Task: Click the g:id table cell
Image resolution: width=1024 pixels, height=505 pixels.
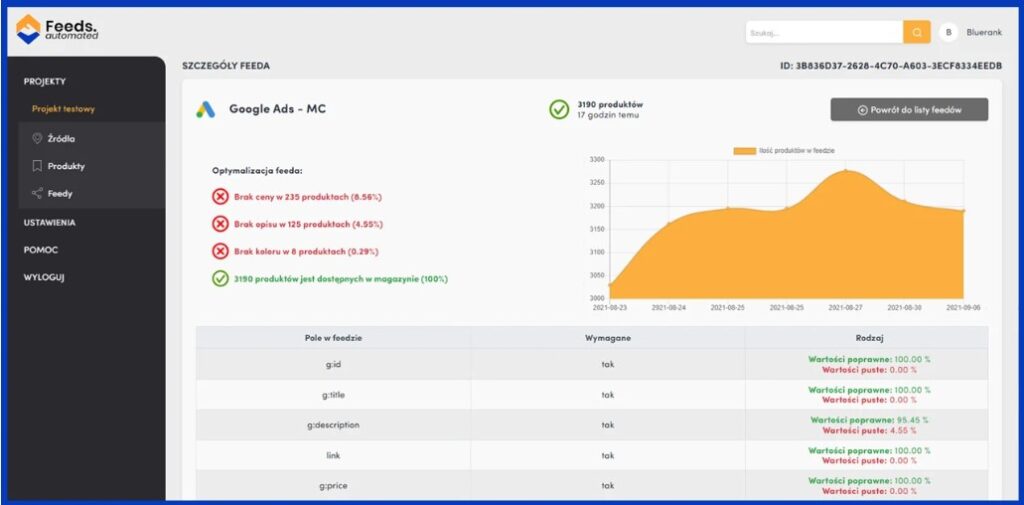Action: tap(333, 364)
